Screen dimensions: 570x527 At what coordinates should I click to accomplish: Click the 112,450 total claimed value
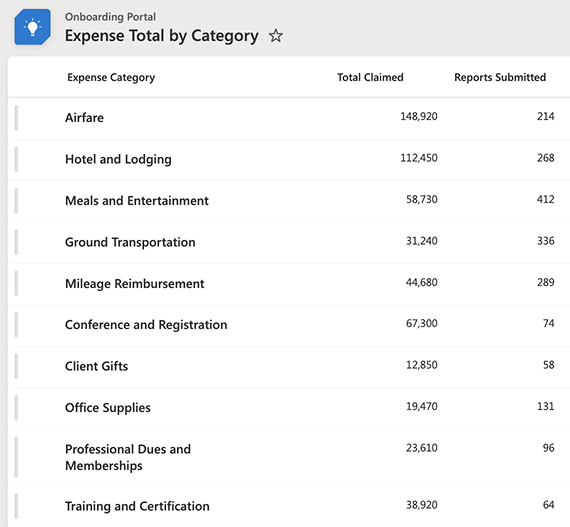419,158
